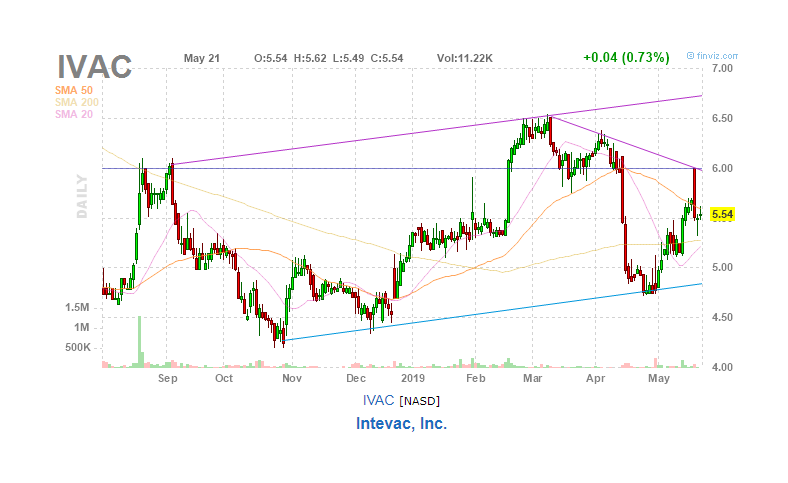Image resolution: width=788 pixels, height=483 pixels.
Task: Click the SMA 50 legend label
Action: 74,90
